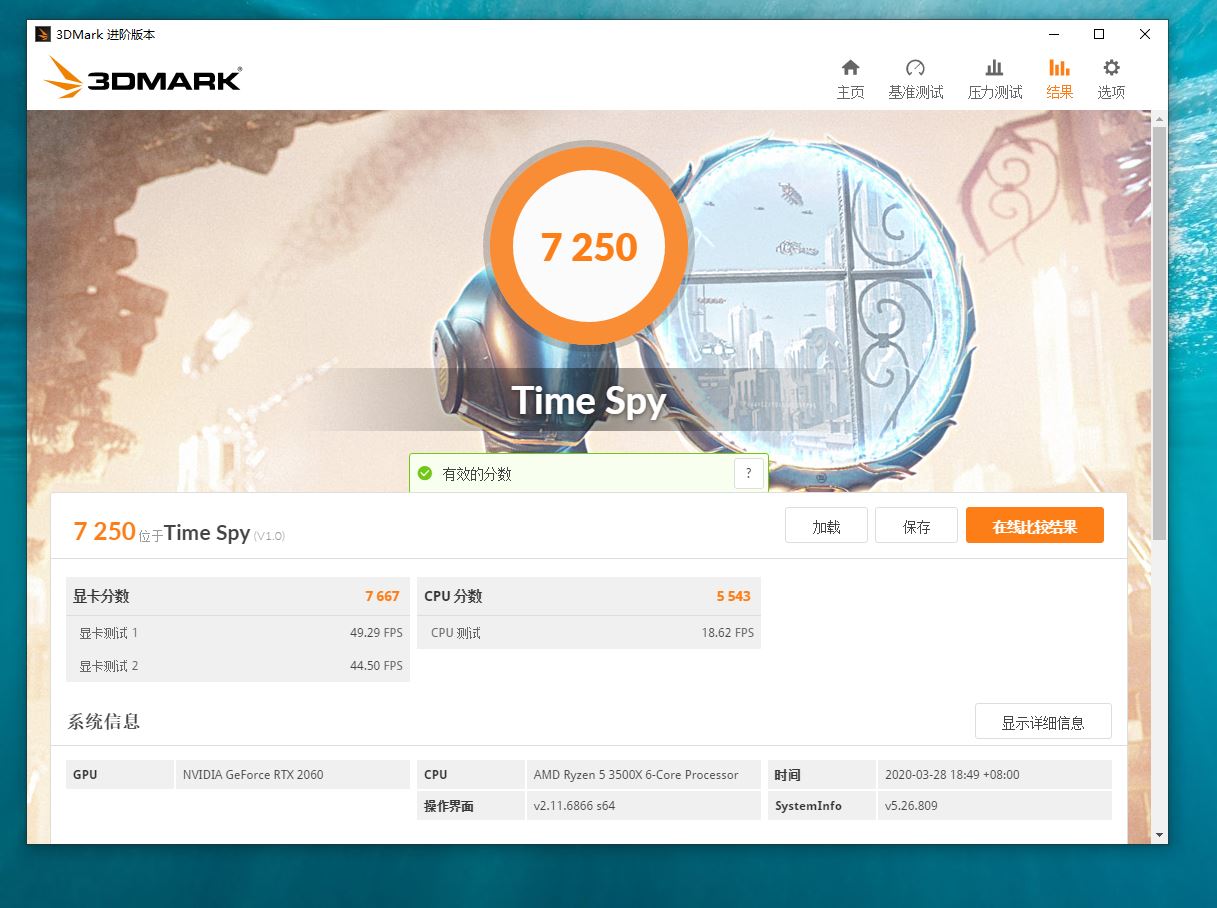
Task: Click the scrollbar up arrow
Action: (x=1159, y=118)
